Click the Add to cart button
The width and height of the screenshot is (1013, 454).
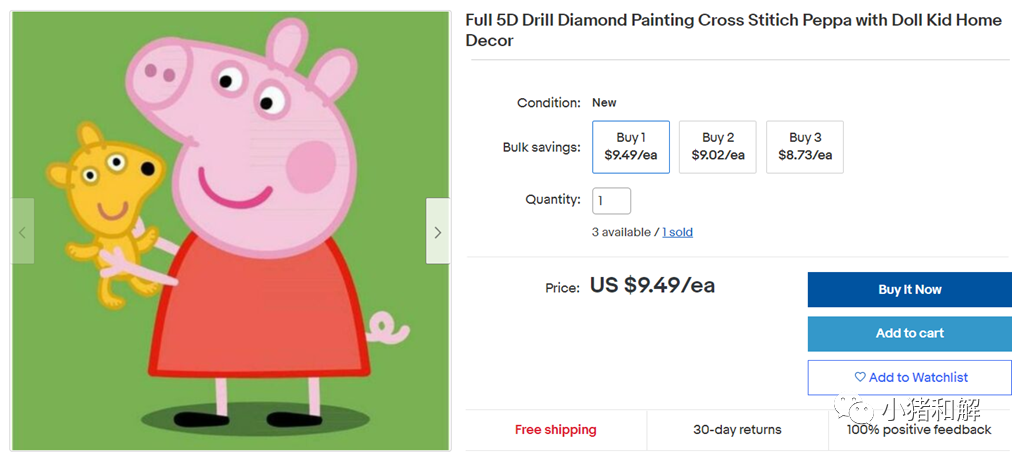click(909, 333)
